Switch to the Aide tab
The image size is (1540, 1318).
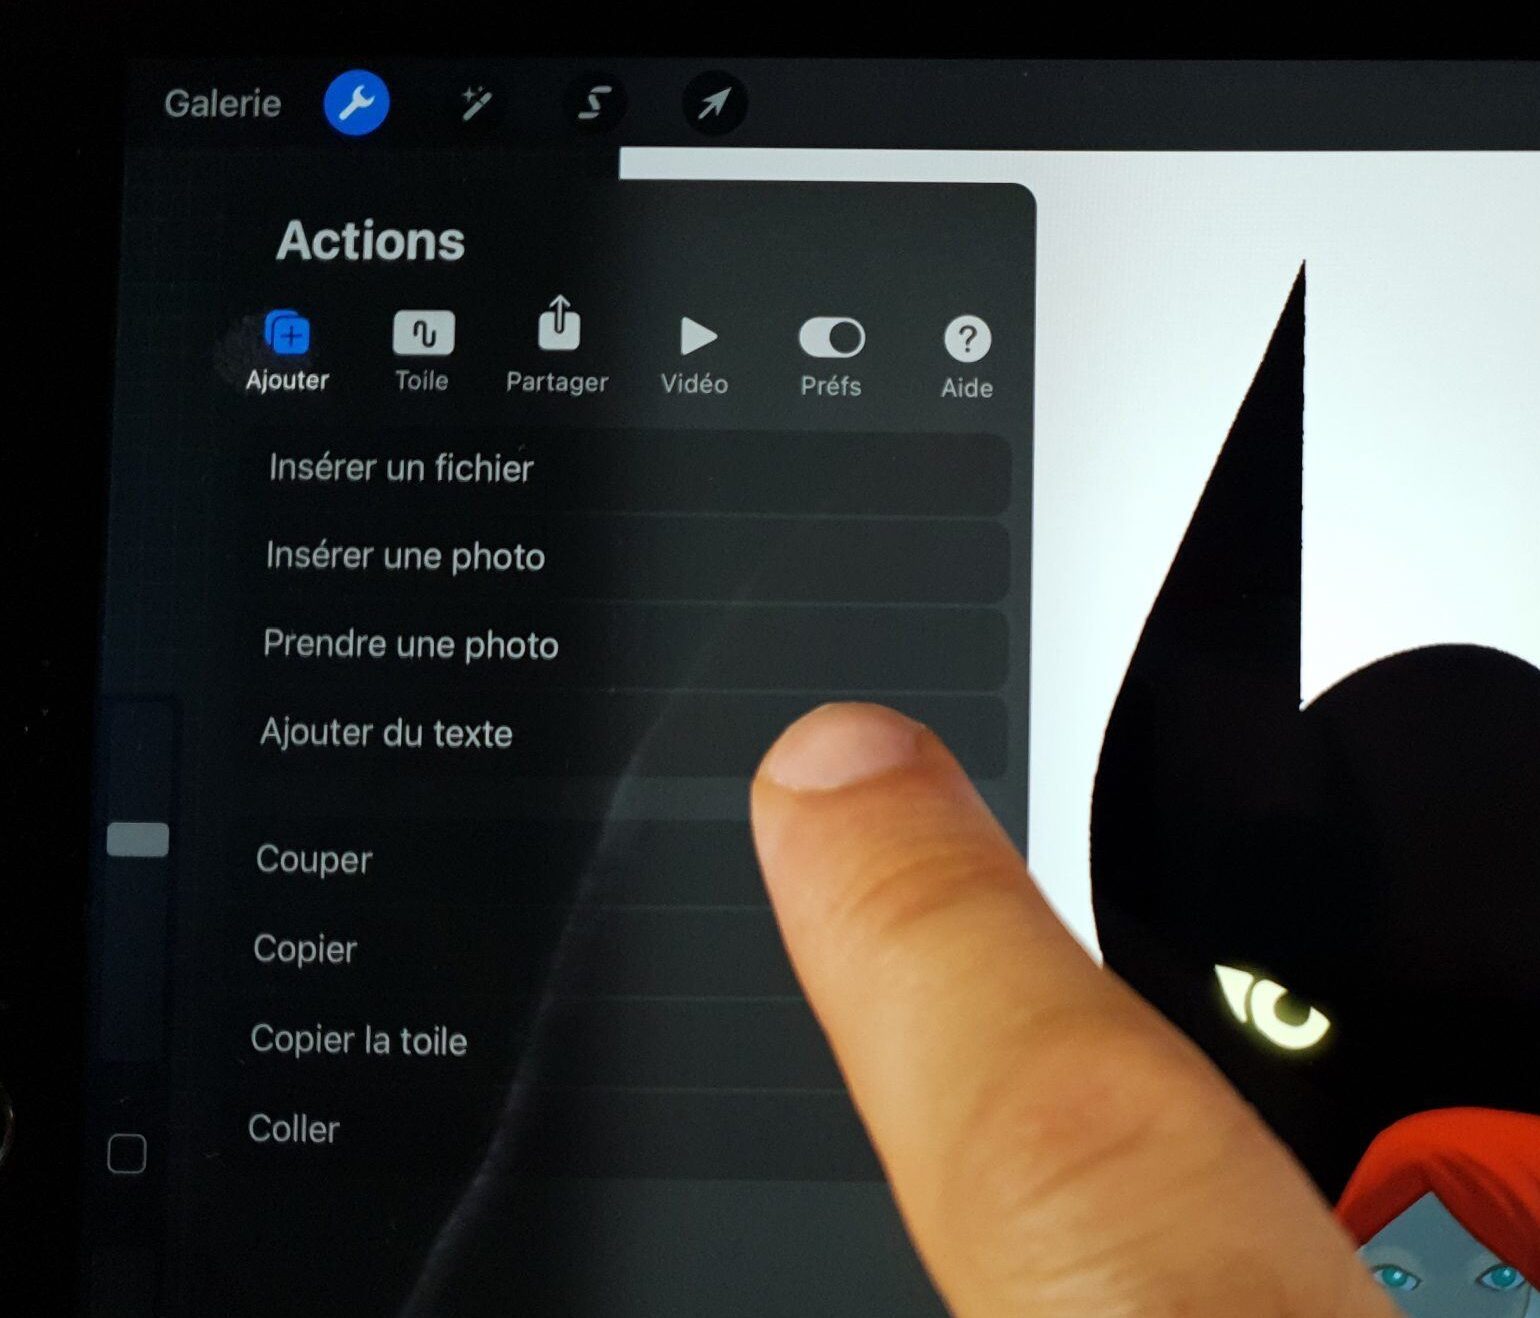pyautogui.click(x=967, y=359)
